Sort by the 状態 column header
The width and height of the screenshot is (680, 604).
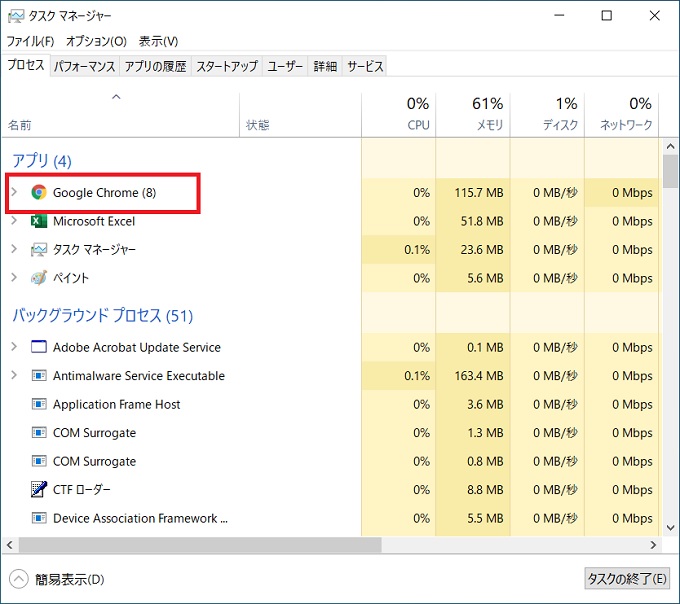point(300,115)
